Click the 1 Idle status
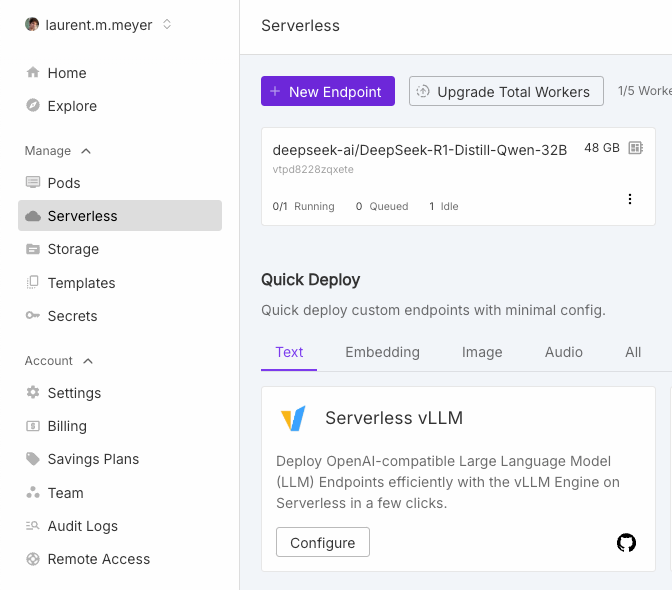The height and width of the screenshot is (590, 672). coord(444,206)
